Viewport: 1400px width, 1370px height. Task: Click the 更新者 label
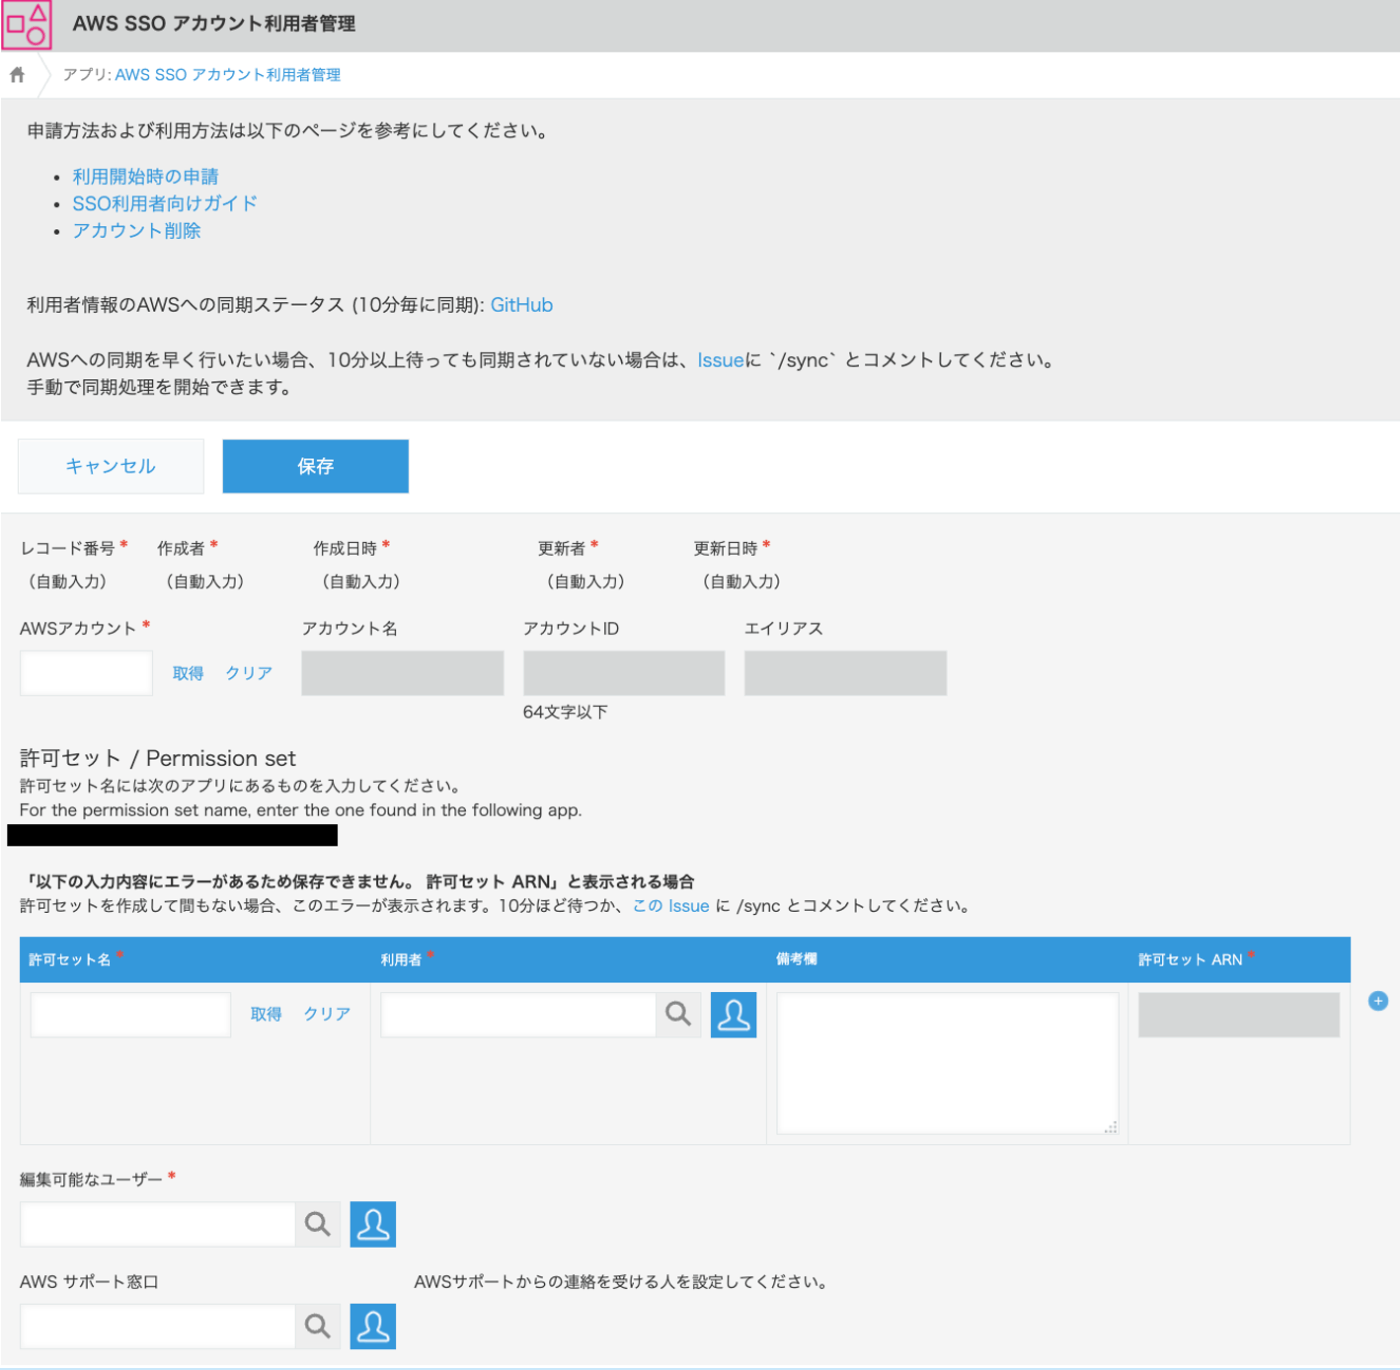[x=562, y=548]
